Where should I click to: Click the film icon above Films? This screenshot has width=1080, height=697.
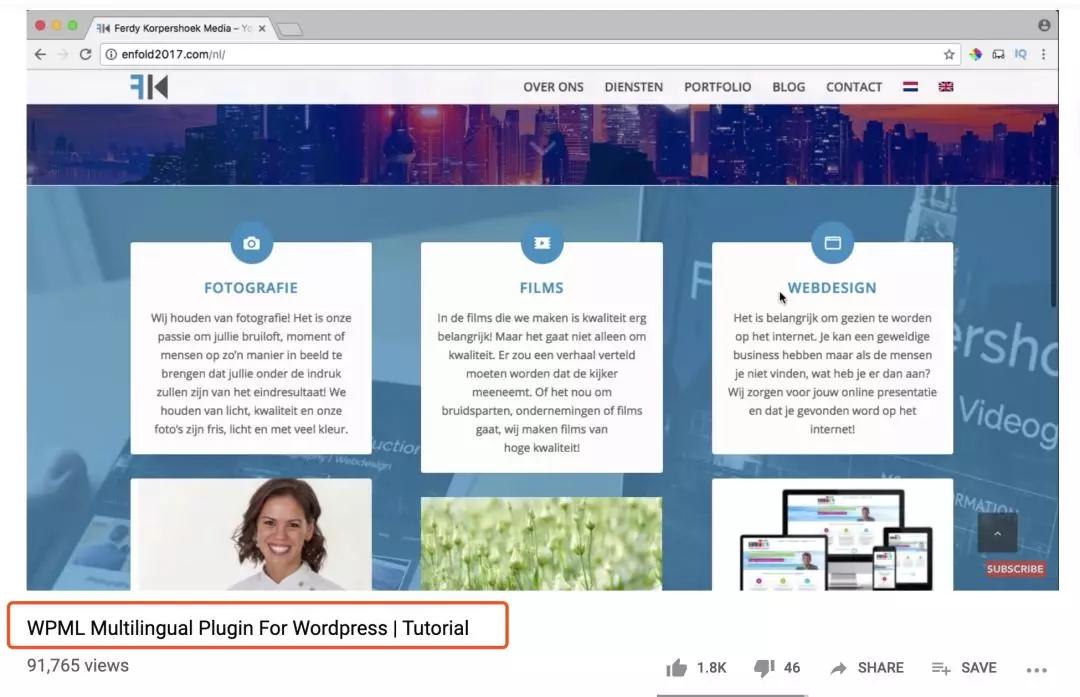542,243
